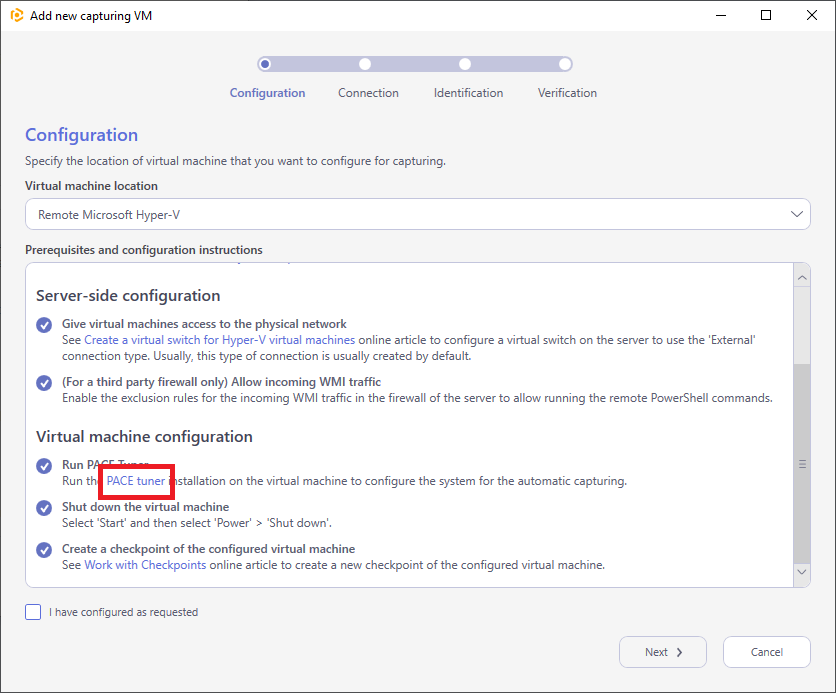Open the PACE tuner link

(136, 481)
